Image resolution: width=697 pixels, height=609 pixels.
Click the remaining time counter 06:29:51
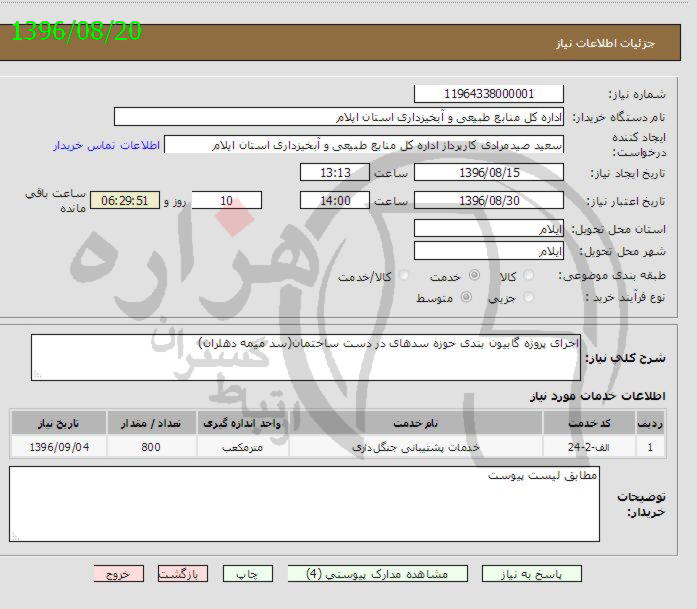pos(124,200)
